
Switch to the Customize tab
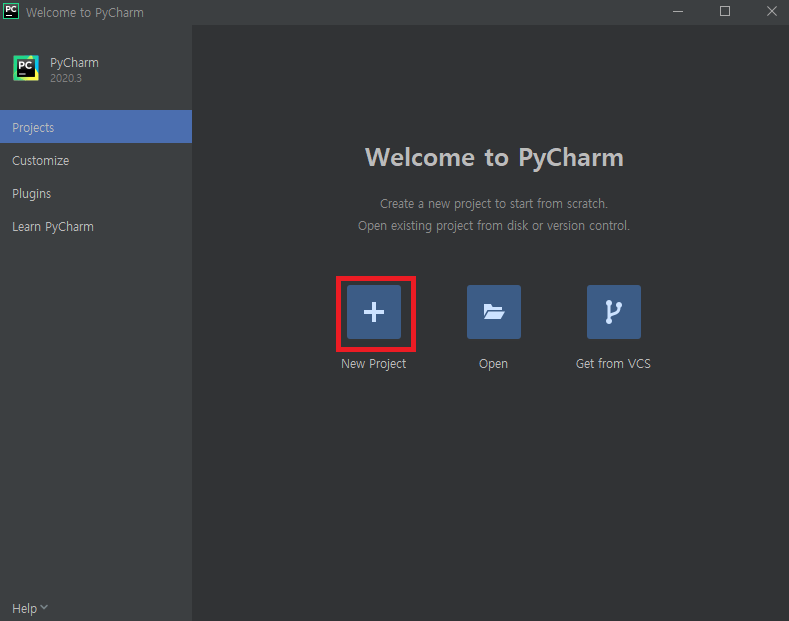(96, 161)
